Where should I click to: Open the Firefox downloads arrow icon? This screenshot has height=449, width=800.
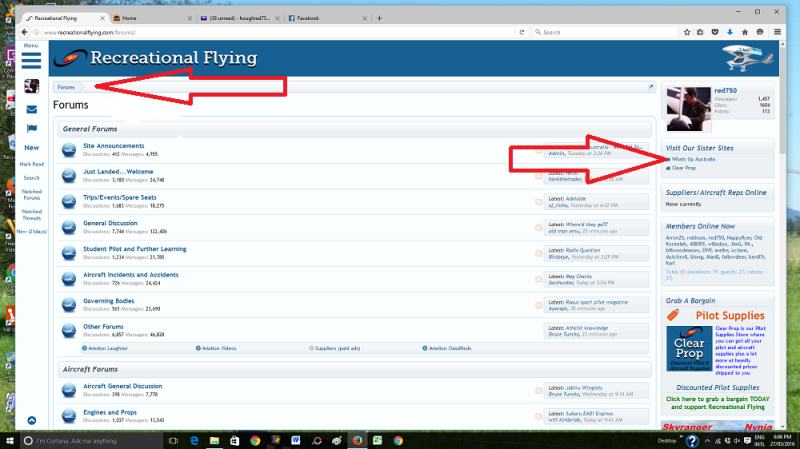pyautogui.click(x=730, y=32)
